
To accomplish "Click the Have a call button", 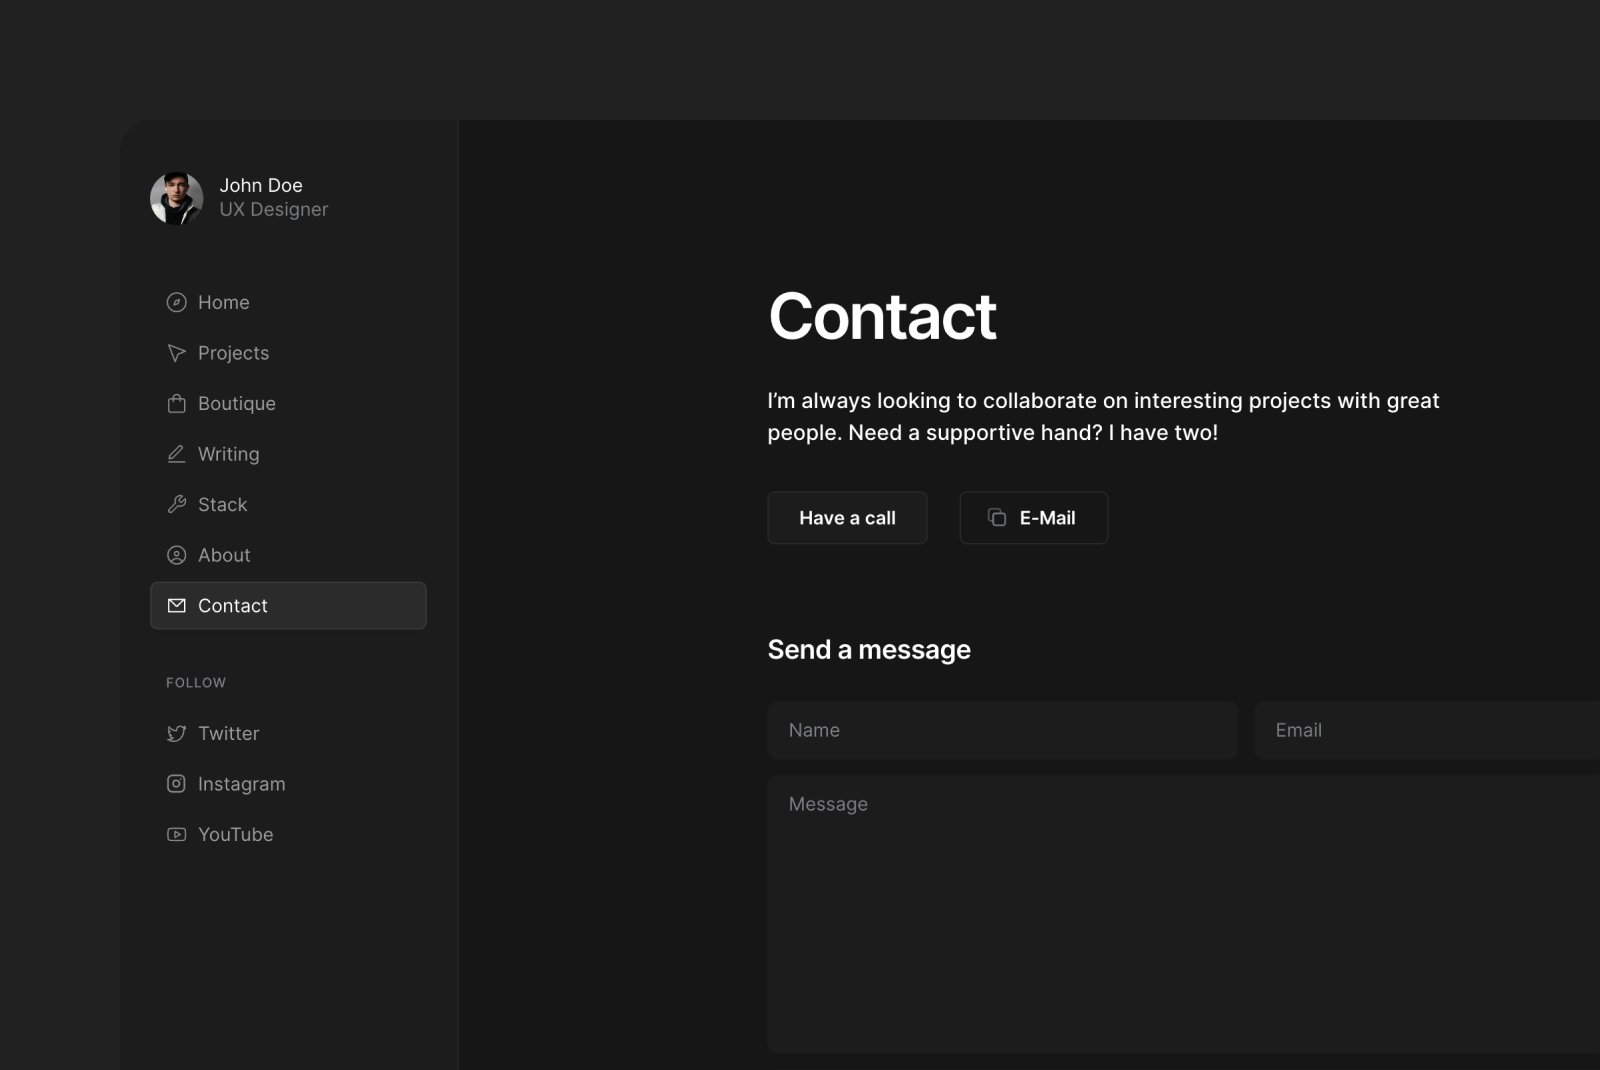I will pyautogui.click(x=847, y=517).
